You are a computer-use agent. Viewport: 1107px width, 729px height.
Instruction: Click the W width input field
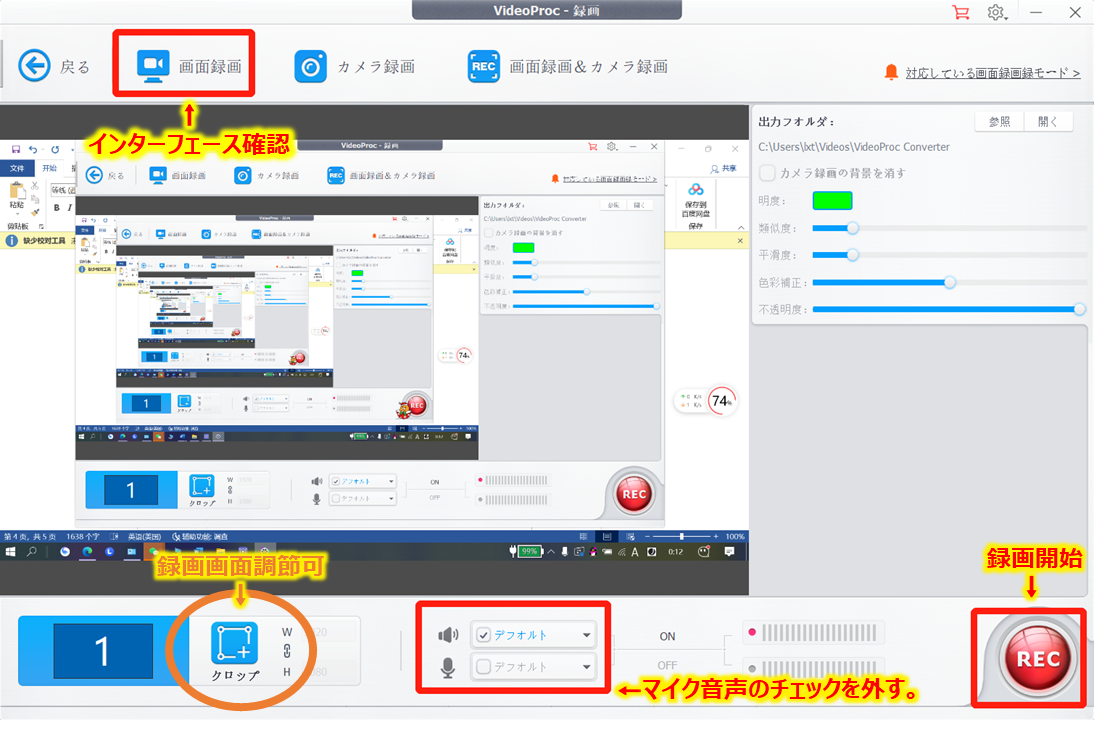[x=330, y=632]
